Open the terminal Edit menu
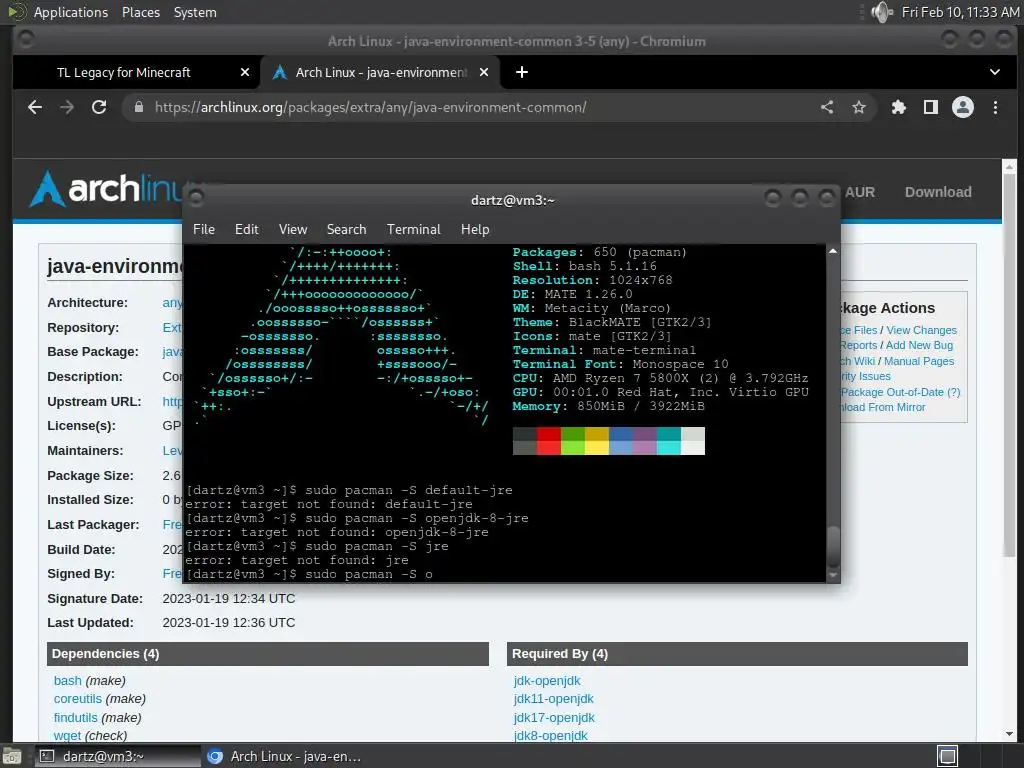Screen dimensions: 1024x768 click(247, 229)
